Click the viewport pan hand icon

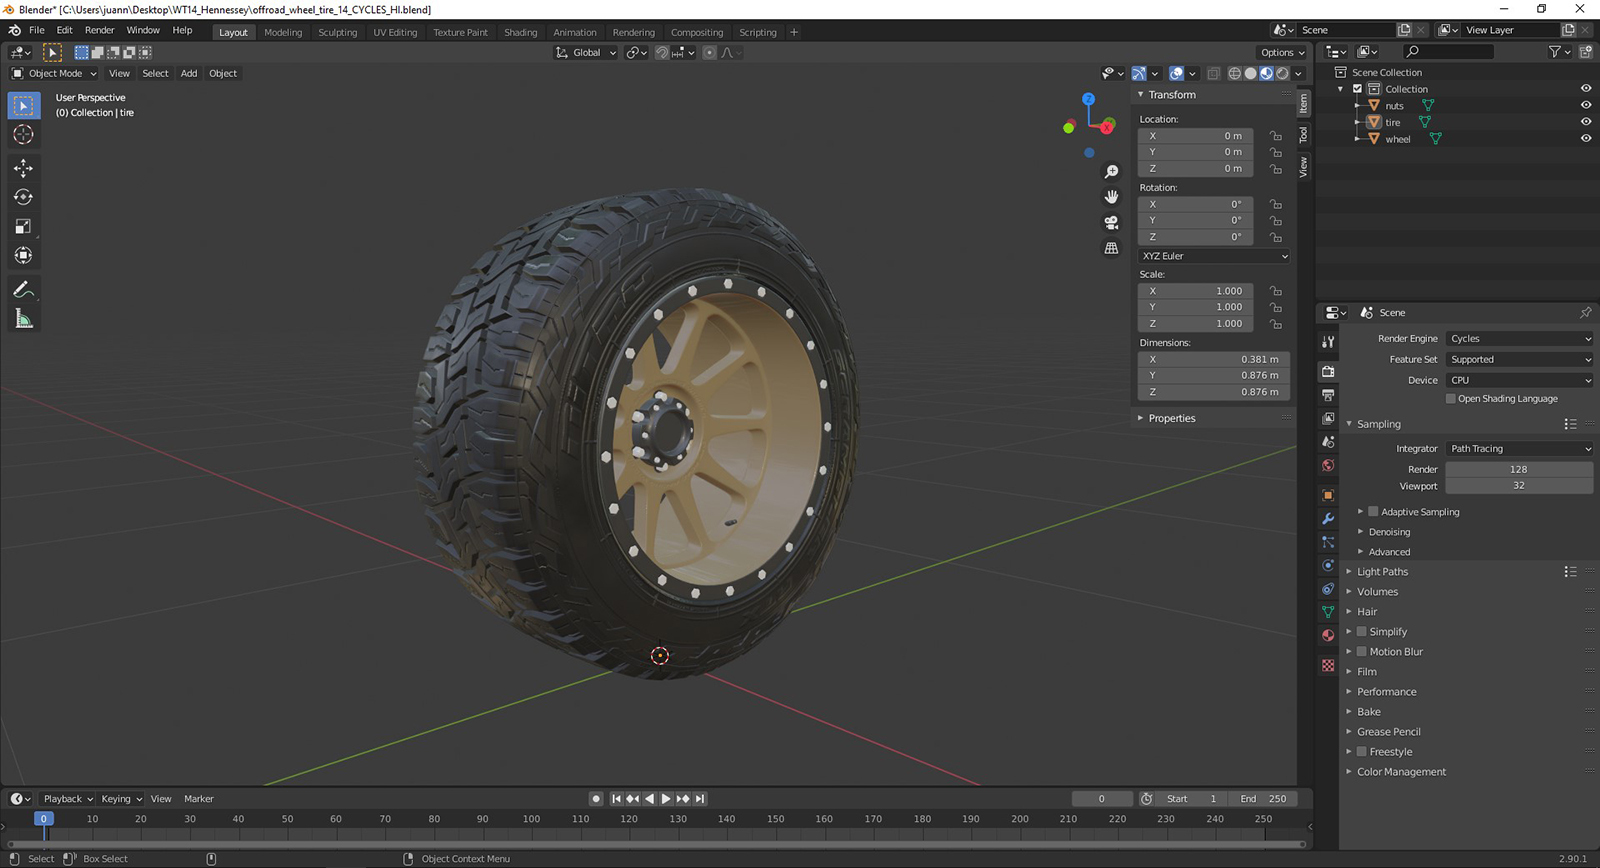[1111, 197]
